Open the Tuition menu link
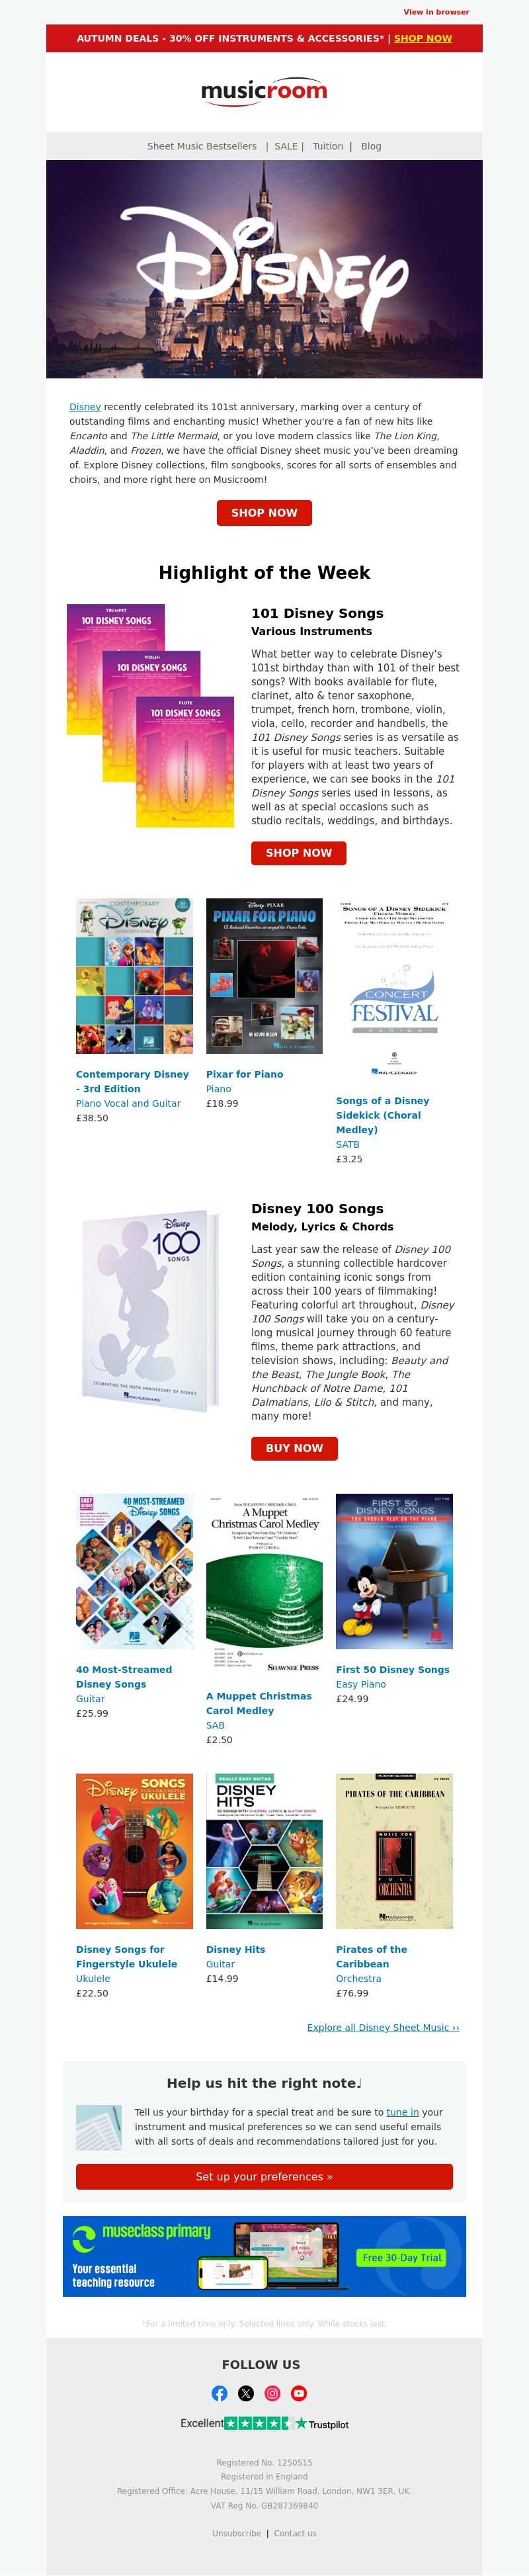 328,146
